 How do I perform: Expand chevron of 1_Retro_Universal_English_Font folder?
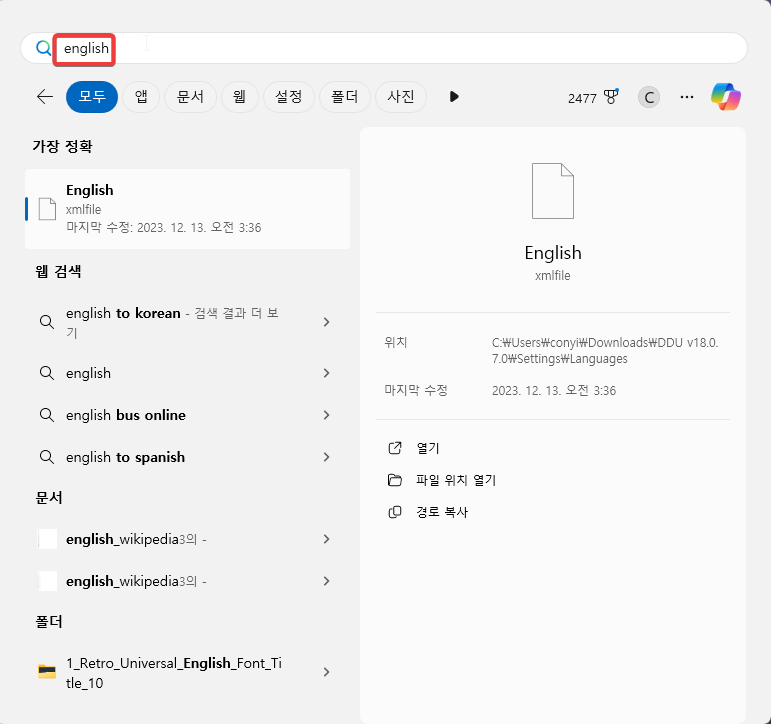pyautogui.click(x=326, y=672)
